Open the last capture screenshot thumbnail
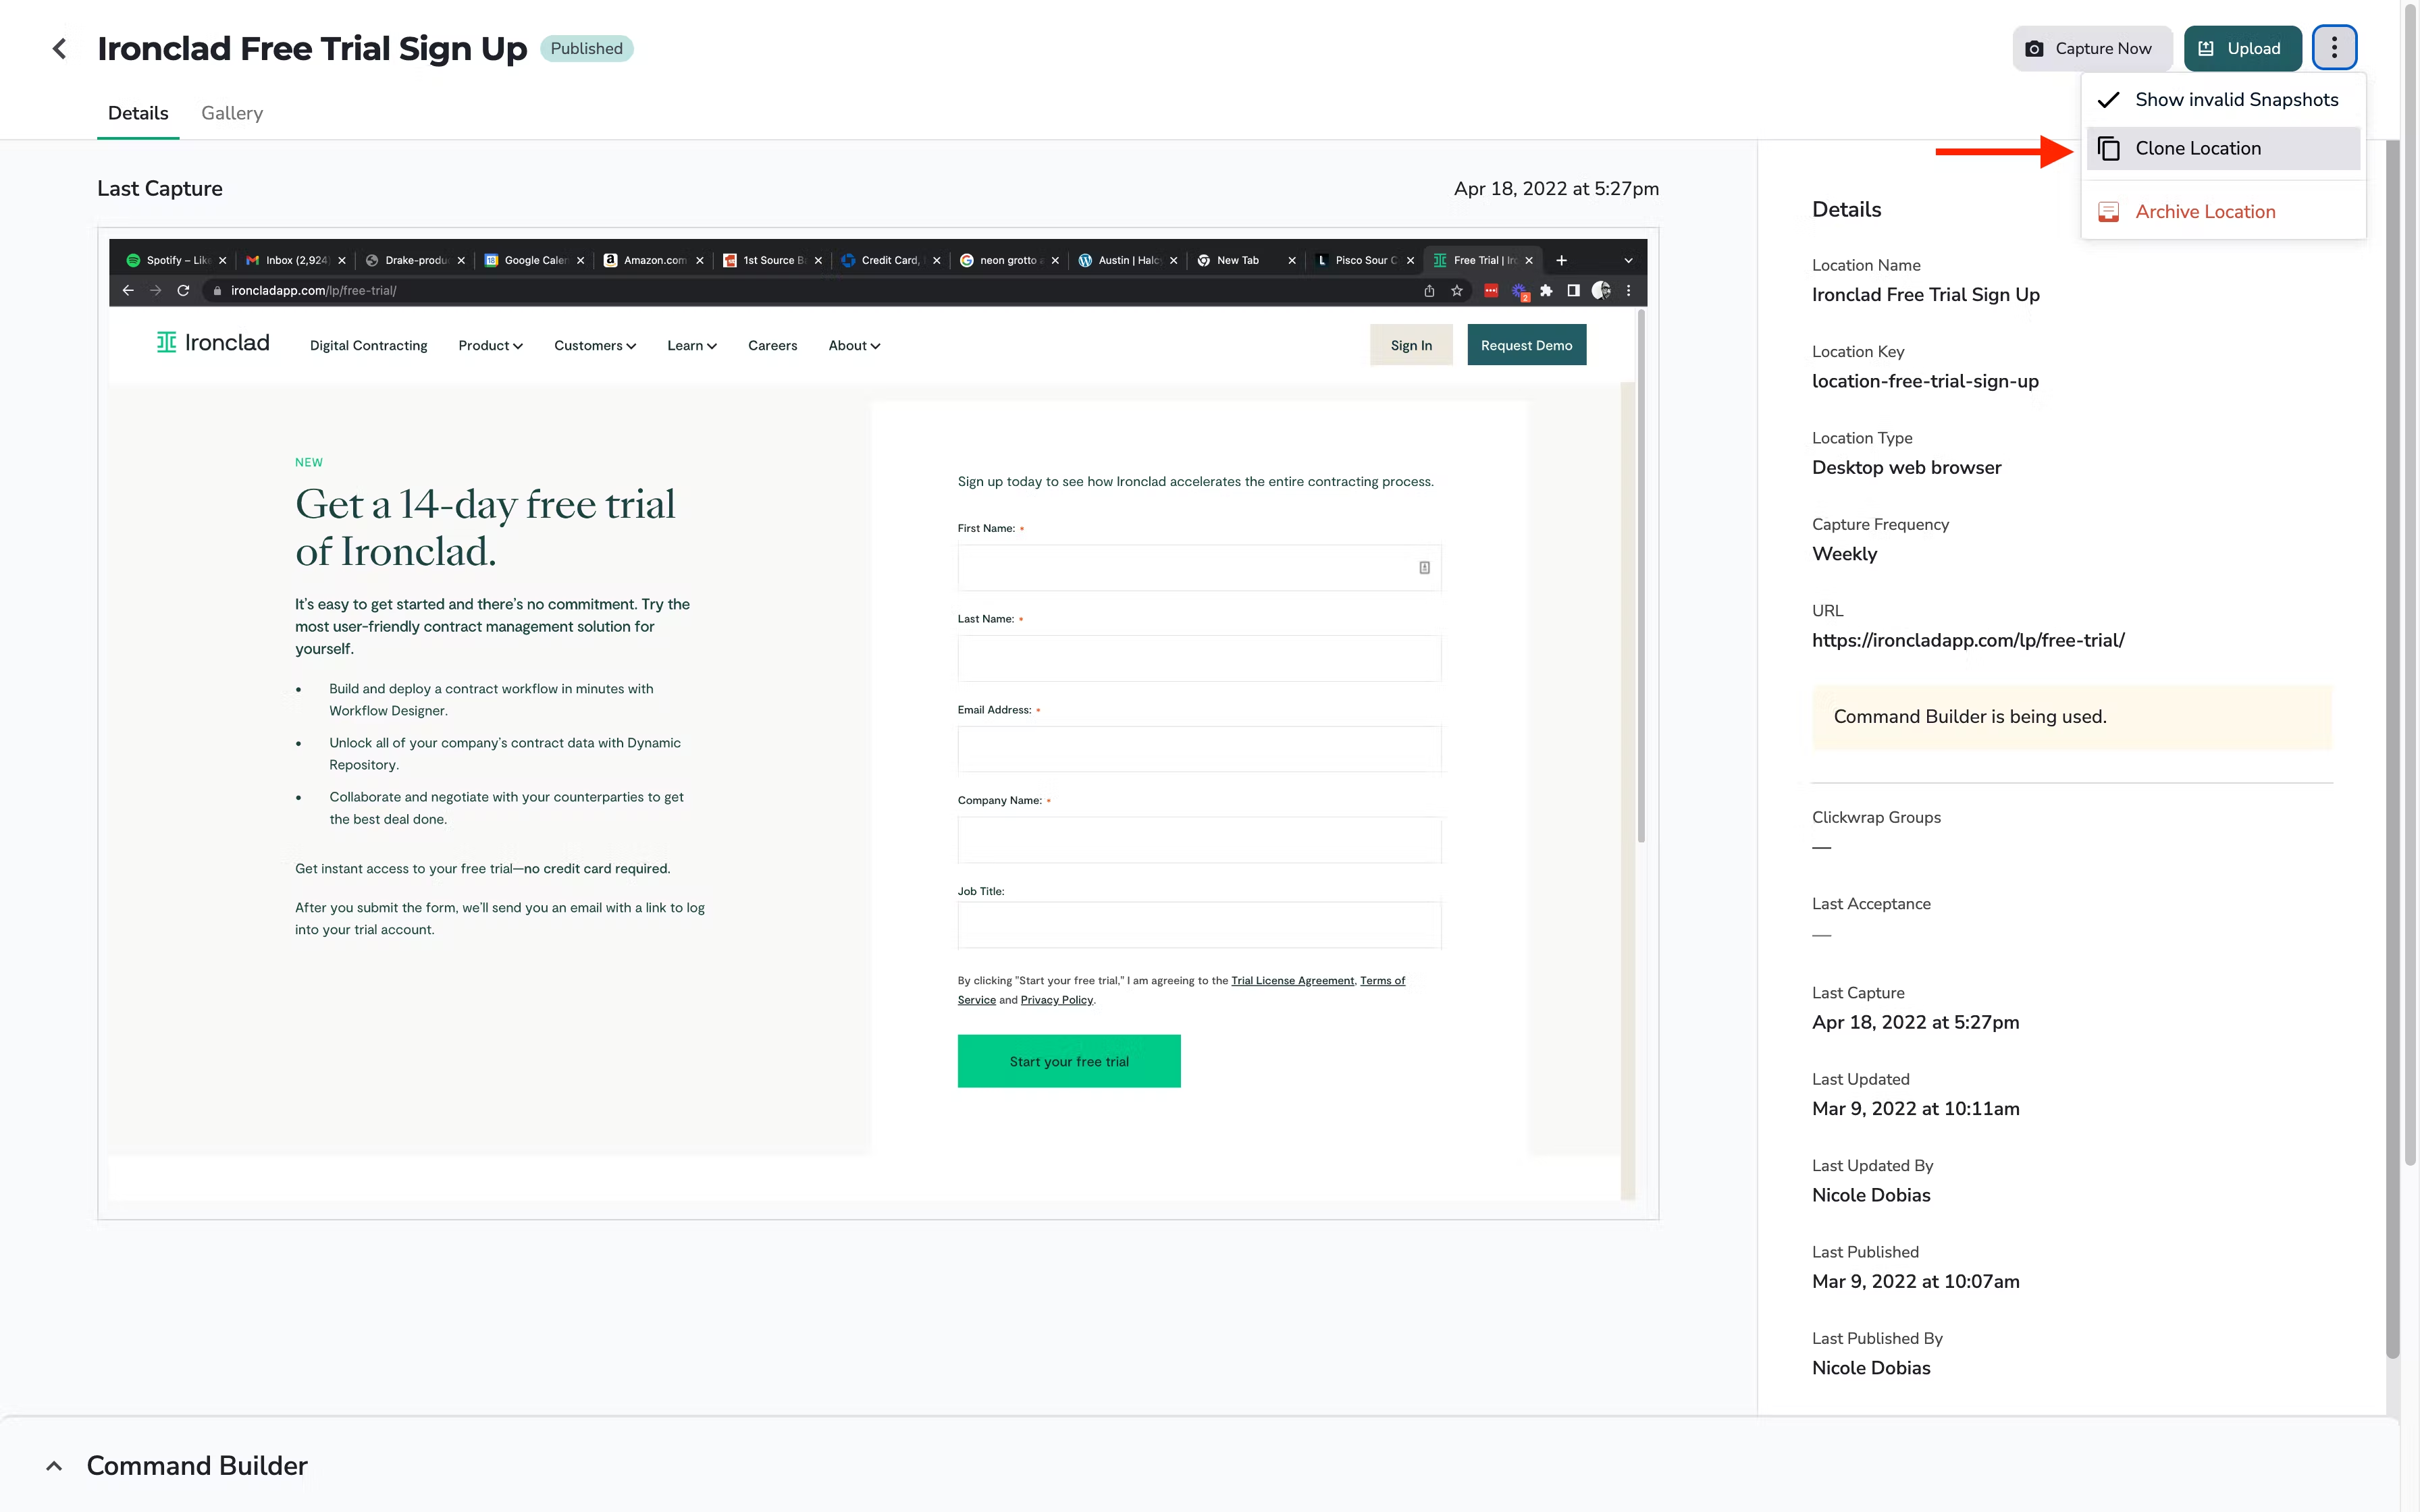Screen dimensions: 2420x1512 coord(878,723)
